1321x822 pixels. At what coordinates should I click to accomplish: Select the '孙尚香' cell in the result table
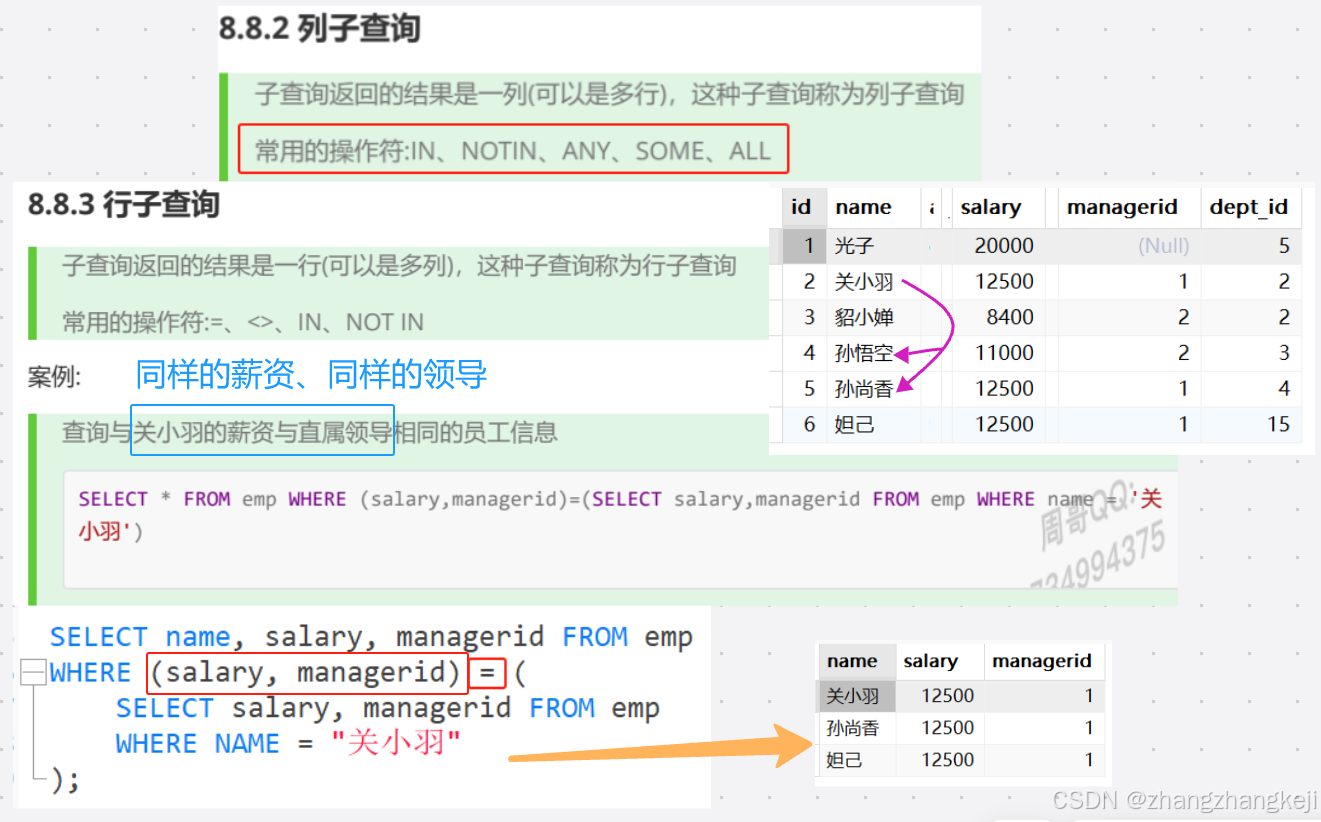pos(858,728)
